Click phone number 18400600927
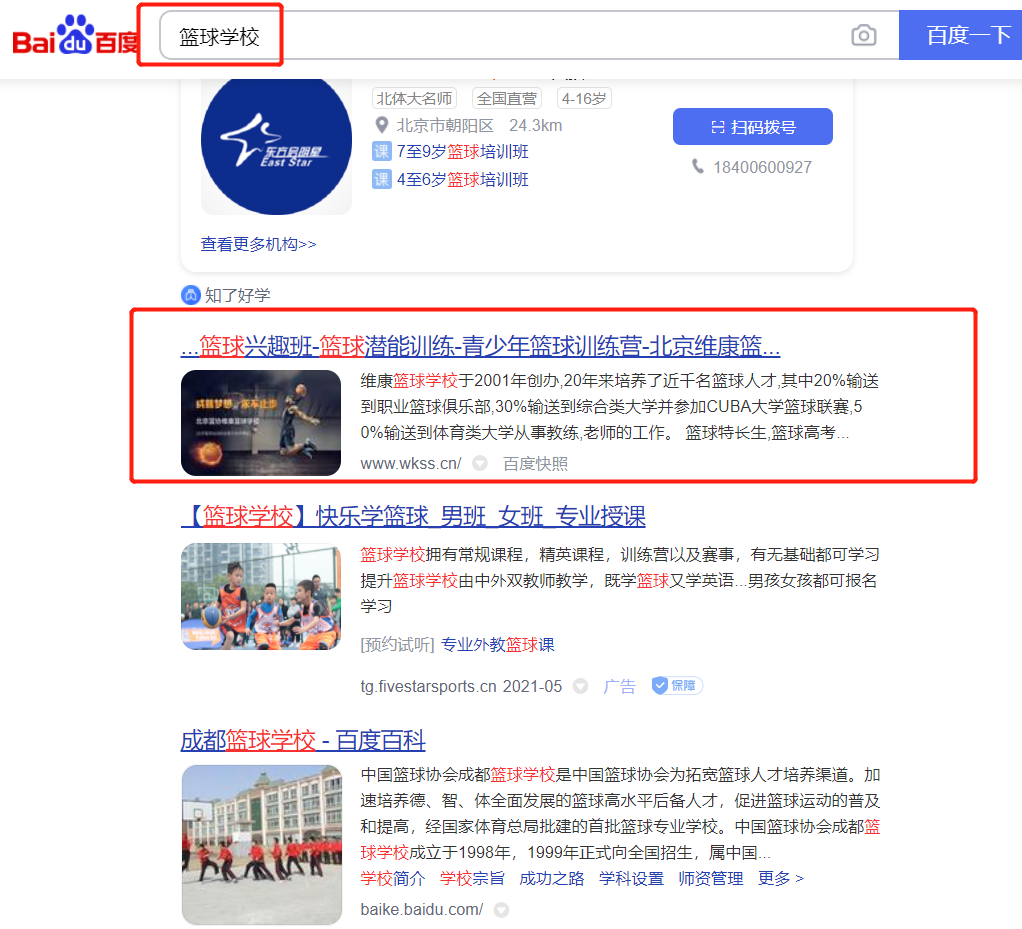 [763, 168]
